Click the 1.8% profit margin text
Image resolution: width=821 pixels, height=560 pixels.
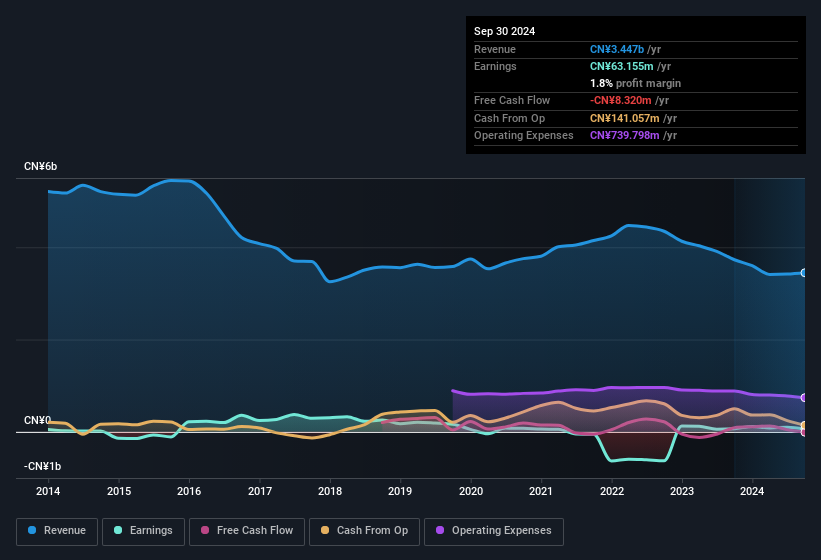tap(635, 84)
